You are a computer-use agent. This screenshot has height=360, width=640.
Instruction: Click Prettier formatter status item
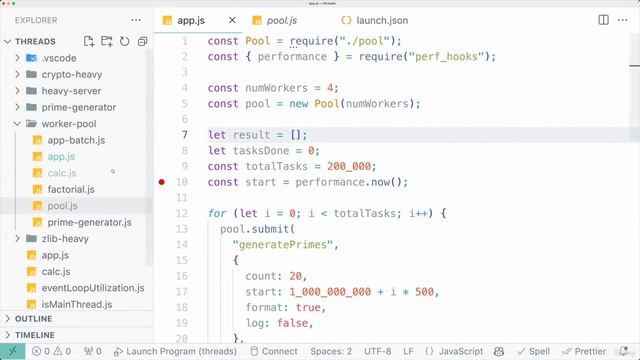tap(584, 351)
